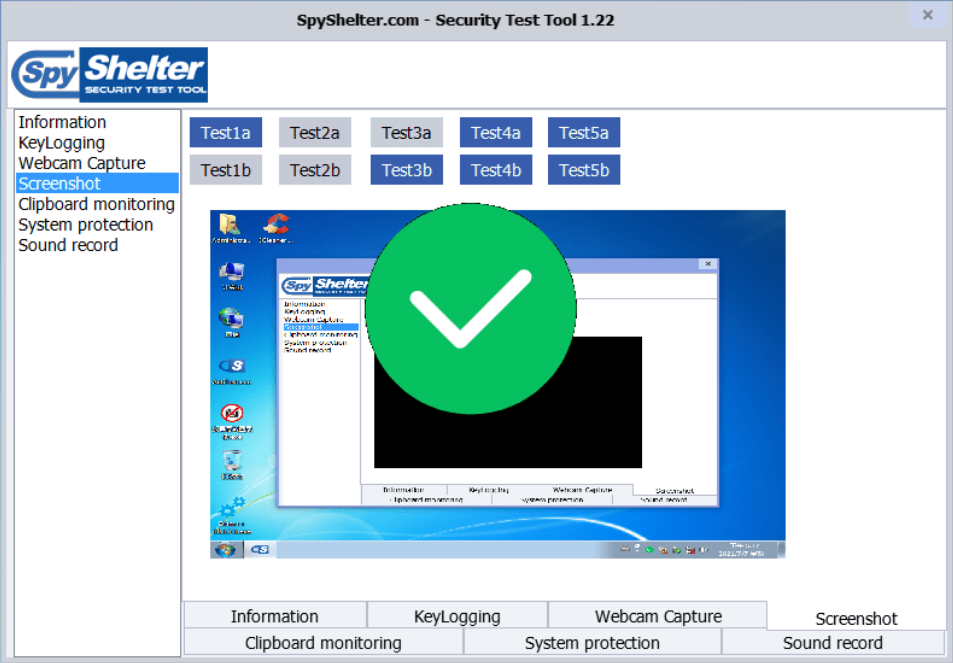Image resolution: width=953 pixels, height=663 pixels.
Task: Open the Webcam Capture bottom tab
Action: point(658,616)
